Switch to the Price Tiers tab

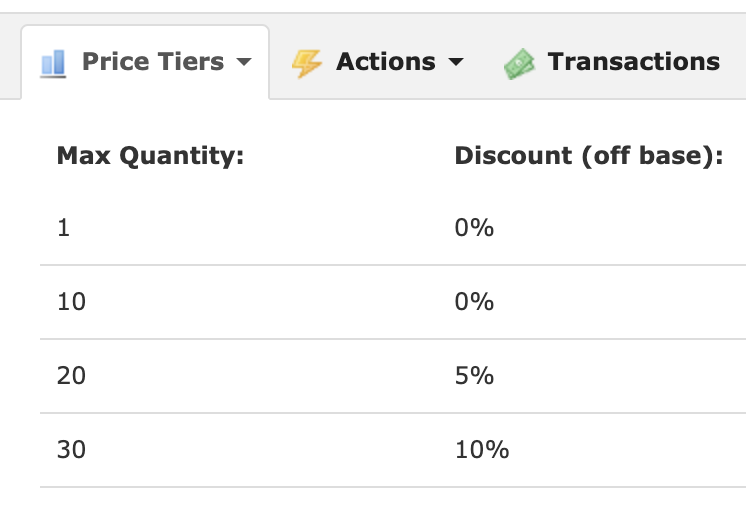(x=145, y=62)
